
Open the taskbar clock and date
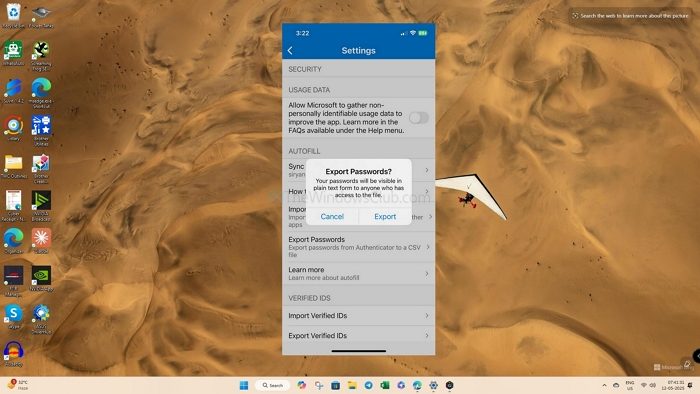point(673,386)
